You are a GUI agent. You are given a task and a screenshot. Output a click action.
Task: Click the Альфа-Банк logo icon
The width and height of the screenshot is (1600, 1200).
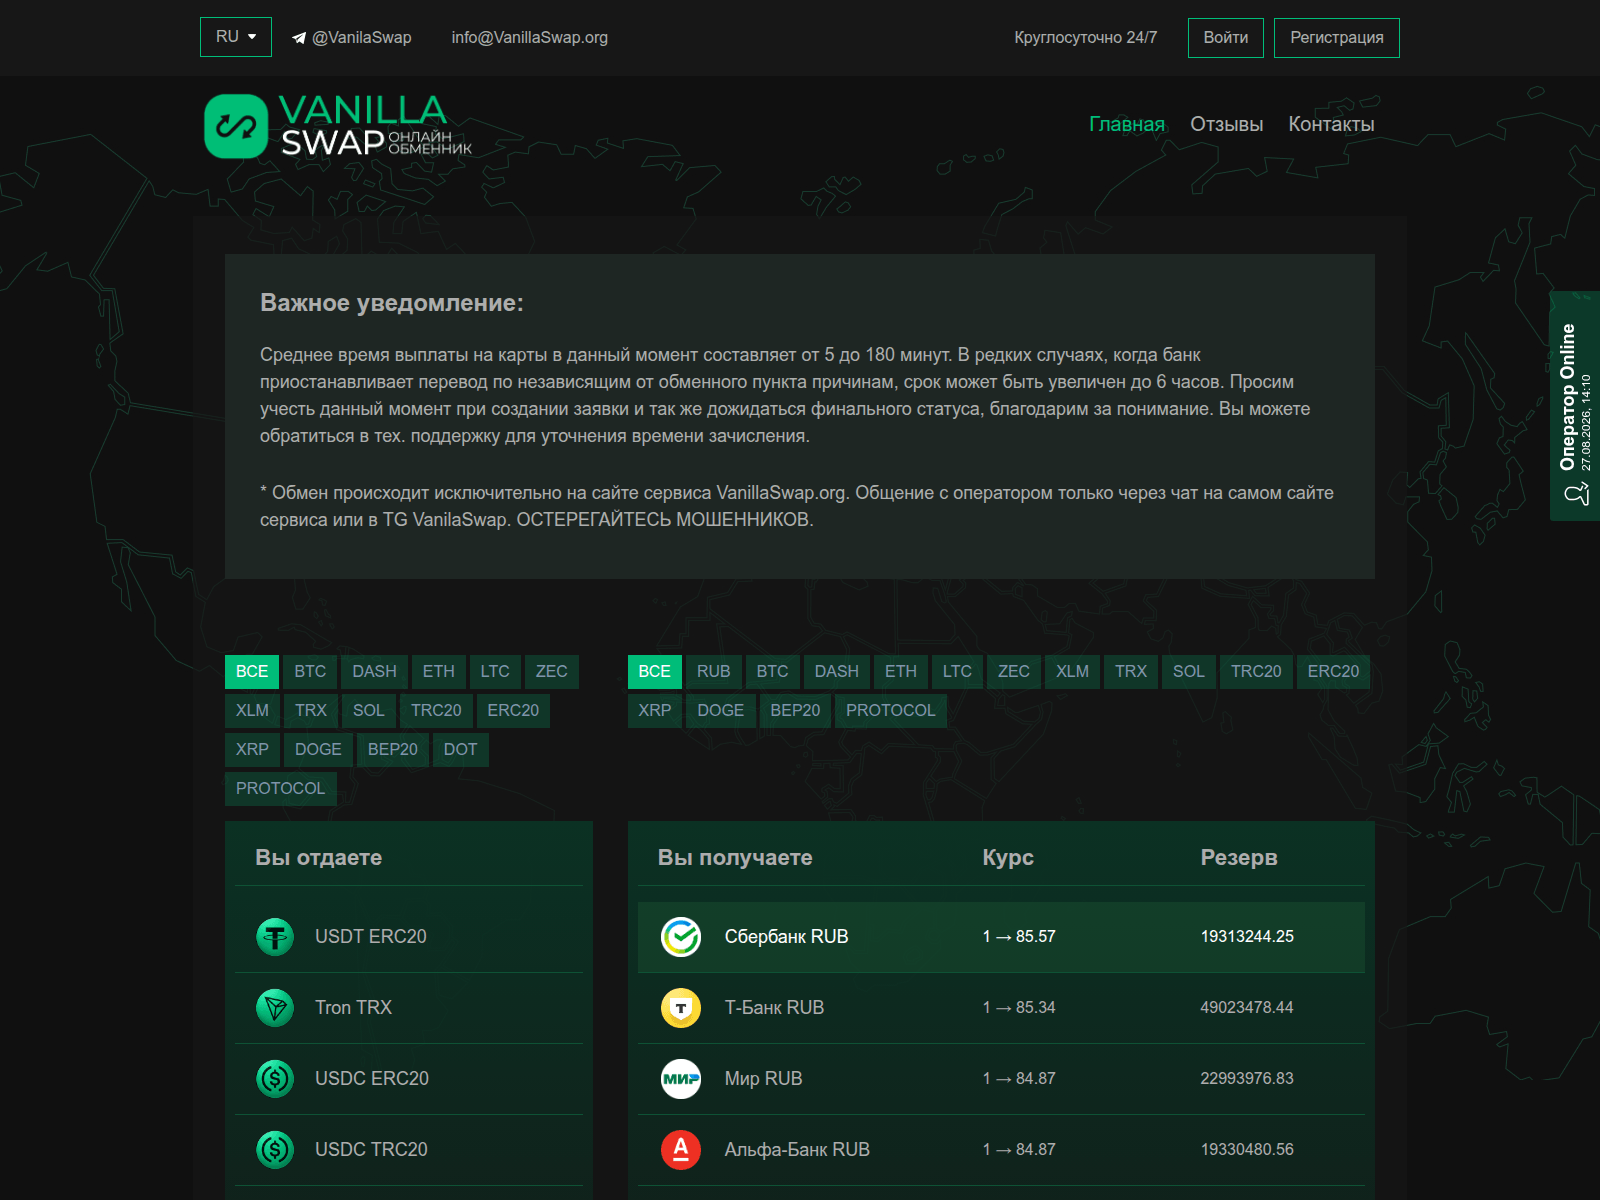pos(681,1150)
